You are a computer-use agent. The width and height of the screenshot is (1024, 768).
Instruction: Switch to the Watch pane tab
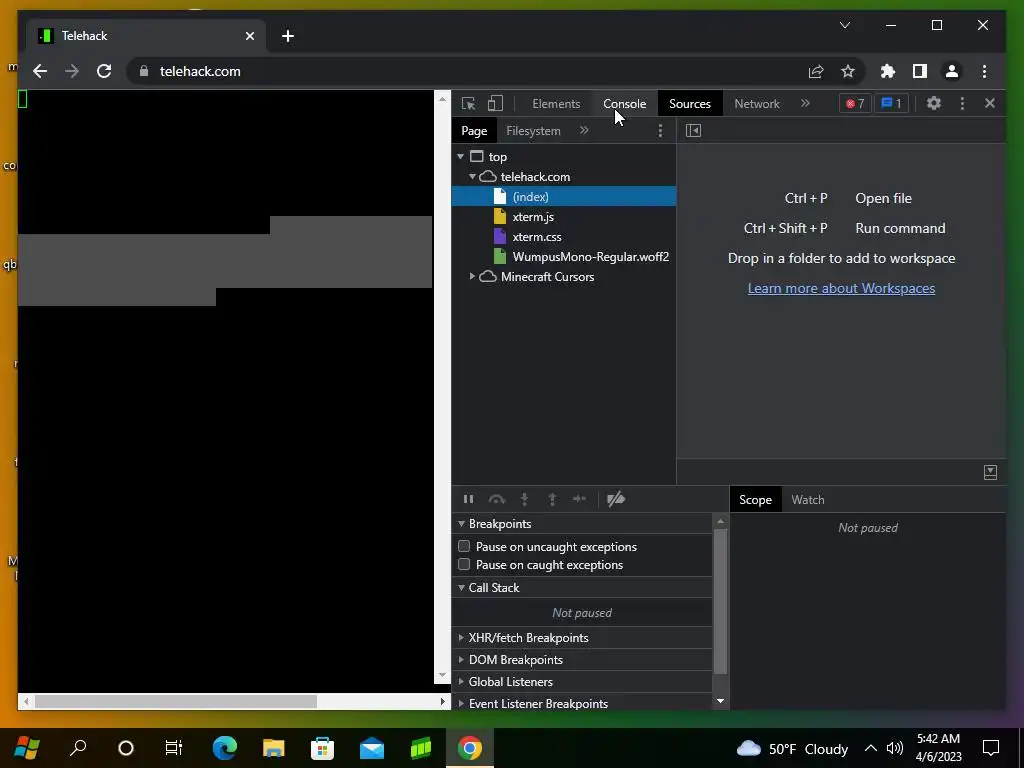(x=808, y=500)
